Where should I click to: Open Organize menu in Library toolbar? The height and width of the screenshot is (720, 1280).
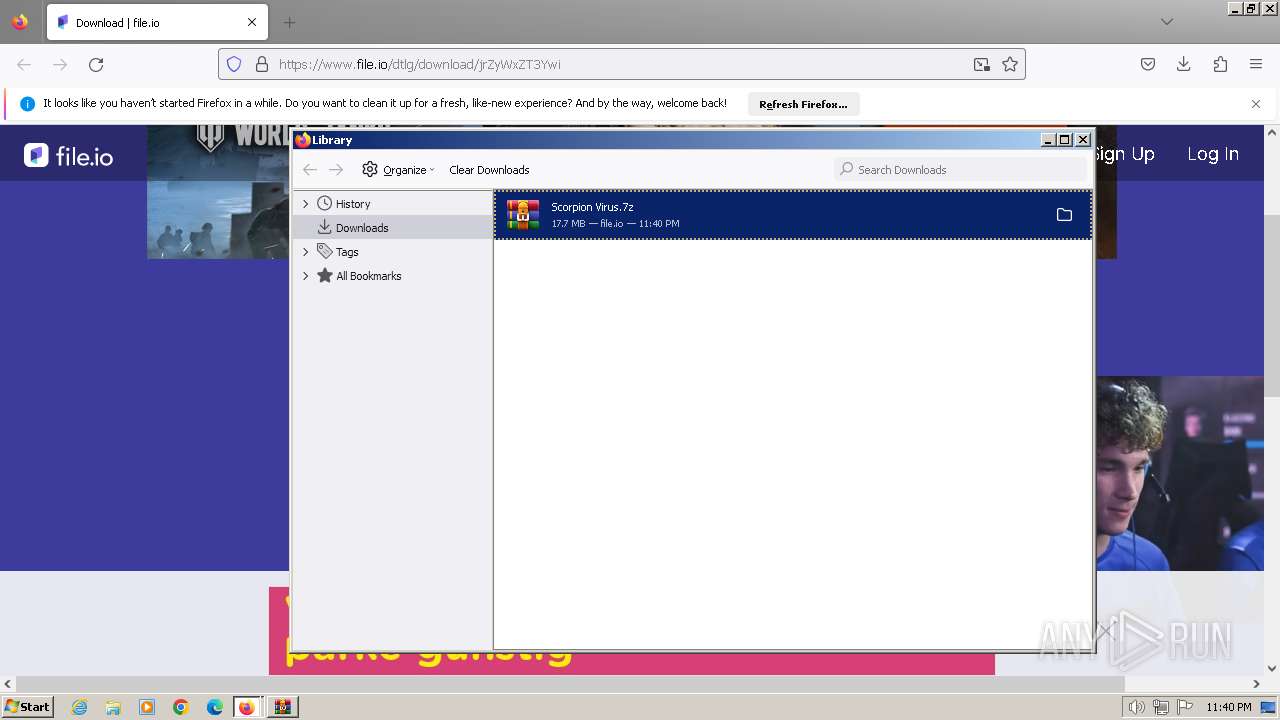click(x=398, y=170)
